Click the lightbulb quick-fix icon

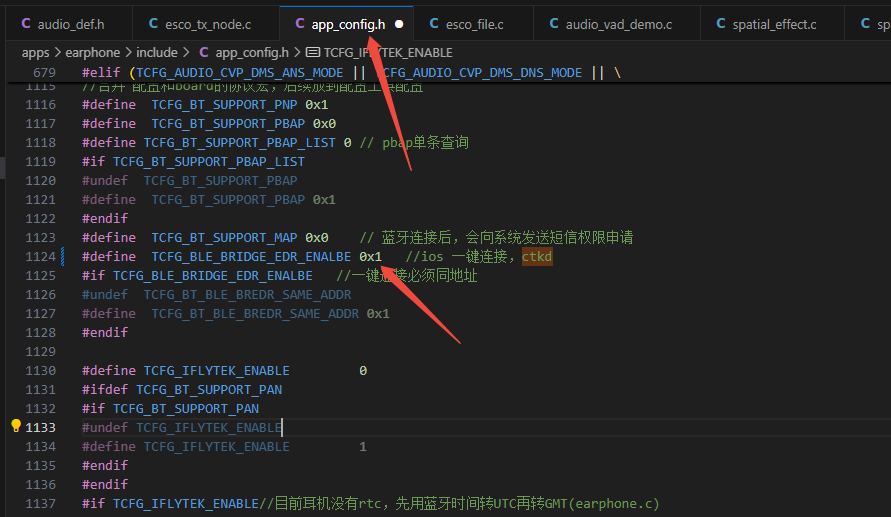[x=16, y=426]
